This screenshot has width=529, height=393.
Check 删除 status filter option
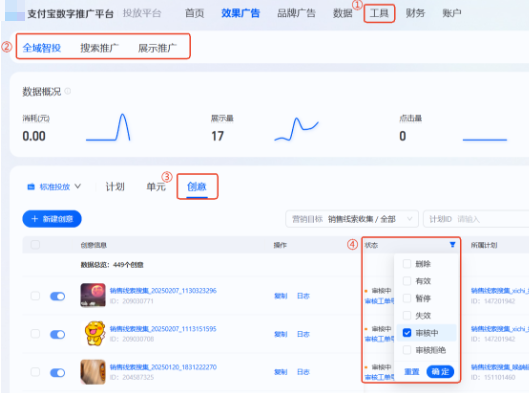(x=407, y=264)
